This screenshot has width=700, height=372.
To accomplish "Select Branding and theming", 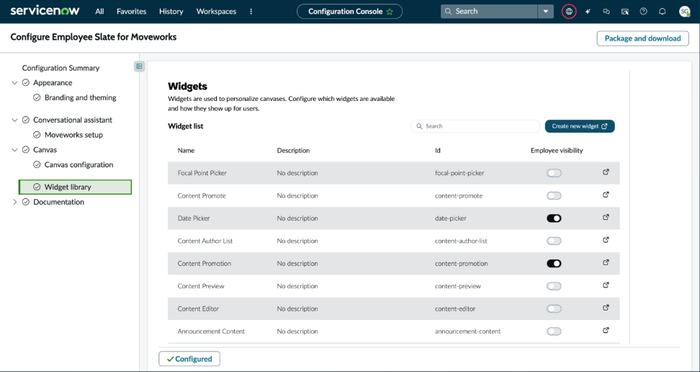I will coord(80,97).
